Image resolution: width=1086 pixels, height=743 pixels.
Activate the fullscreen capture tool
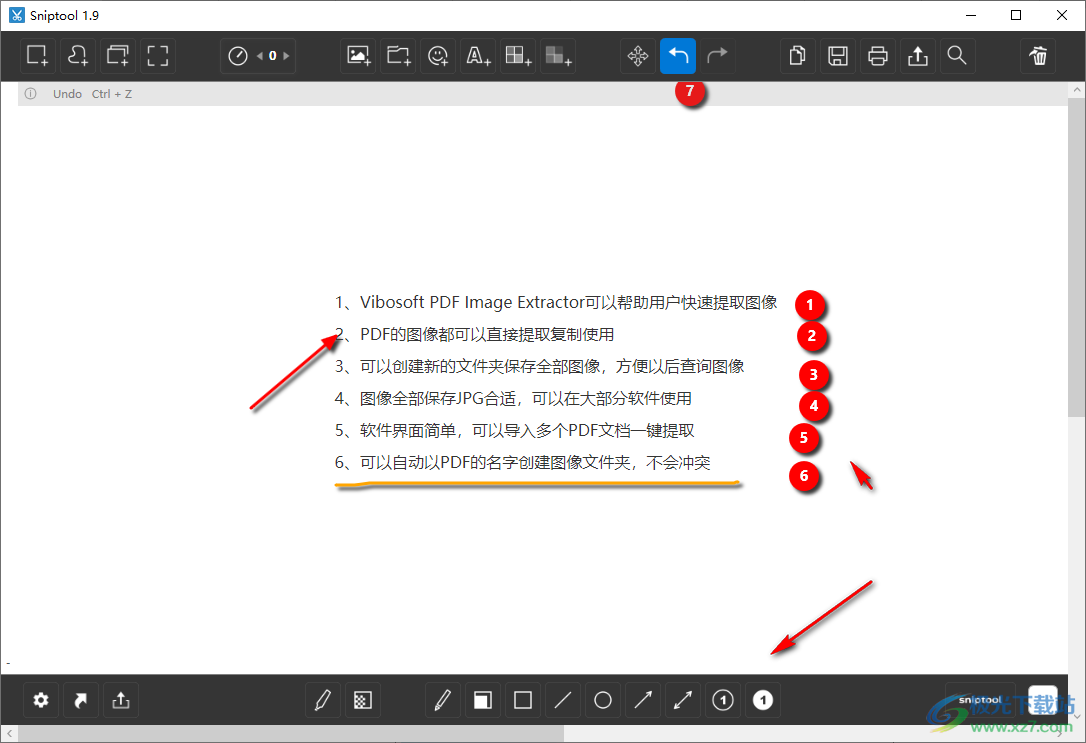tap(157, 55)
